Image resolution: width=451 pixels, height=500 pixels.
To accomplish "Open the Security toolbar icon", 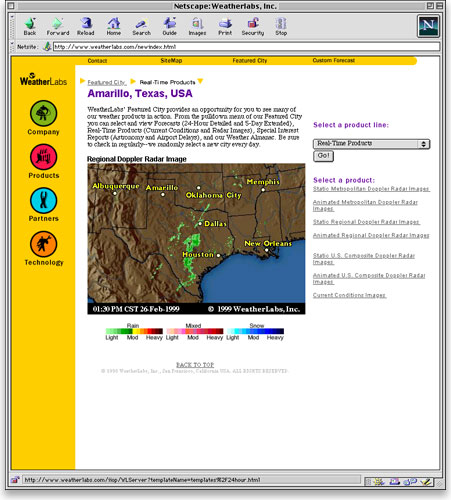I will click(253, 23).
